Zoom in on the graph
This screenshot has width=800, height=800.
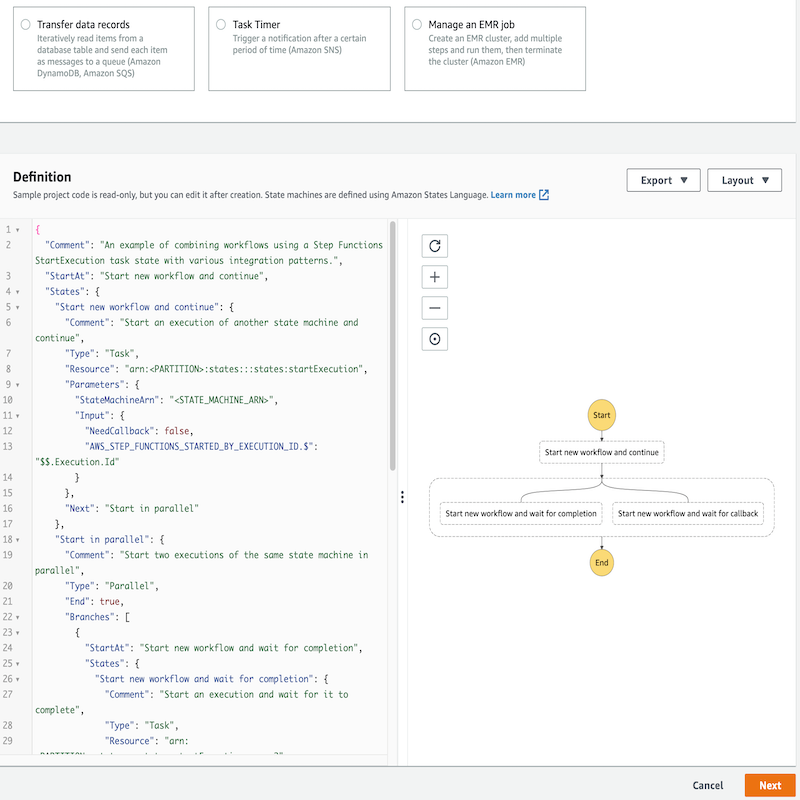click(x=435, y=277)
